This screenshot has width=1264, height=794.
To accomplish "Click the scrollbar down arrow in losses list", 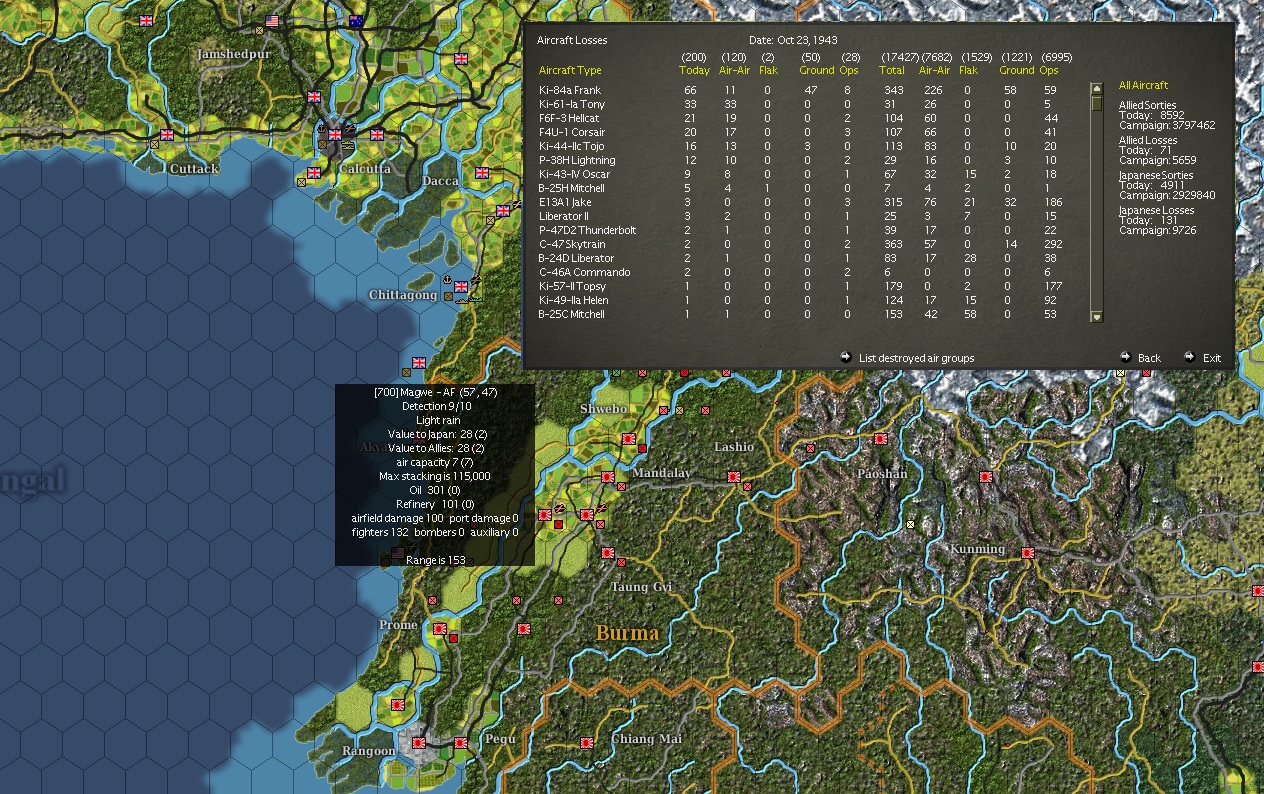I will click(1097, 317).
